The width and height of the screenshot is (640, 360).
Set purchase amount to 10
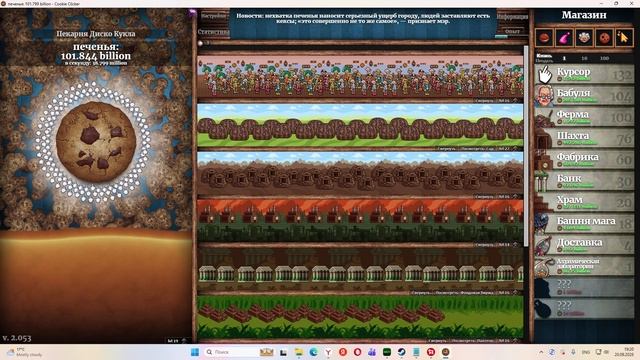tap(584, 58)
